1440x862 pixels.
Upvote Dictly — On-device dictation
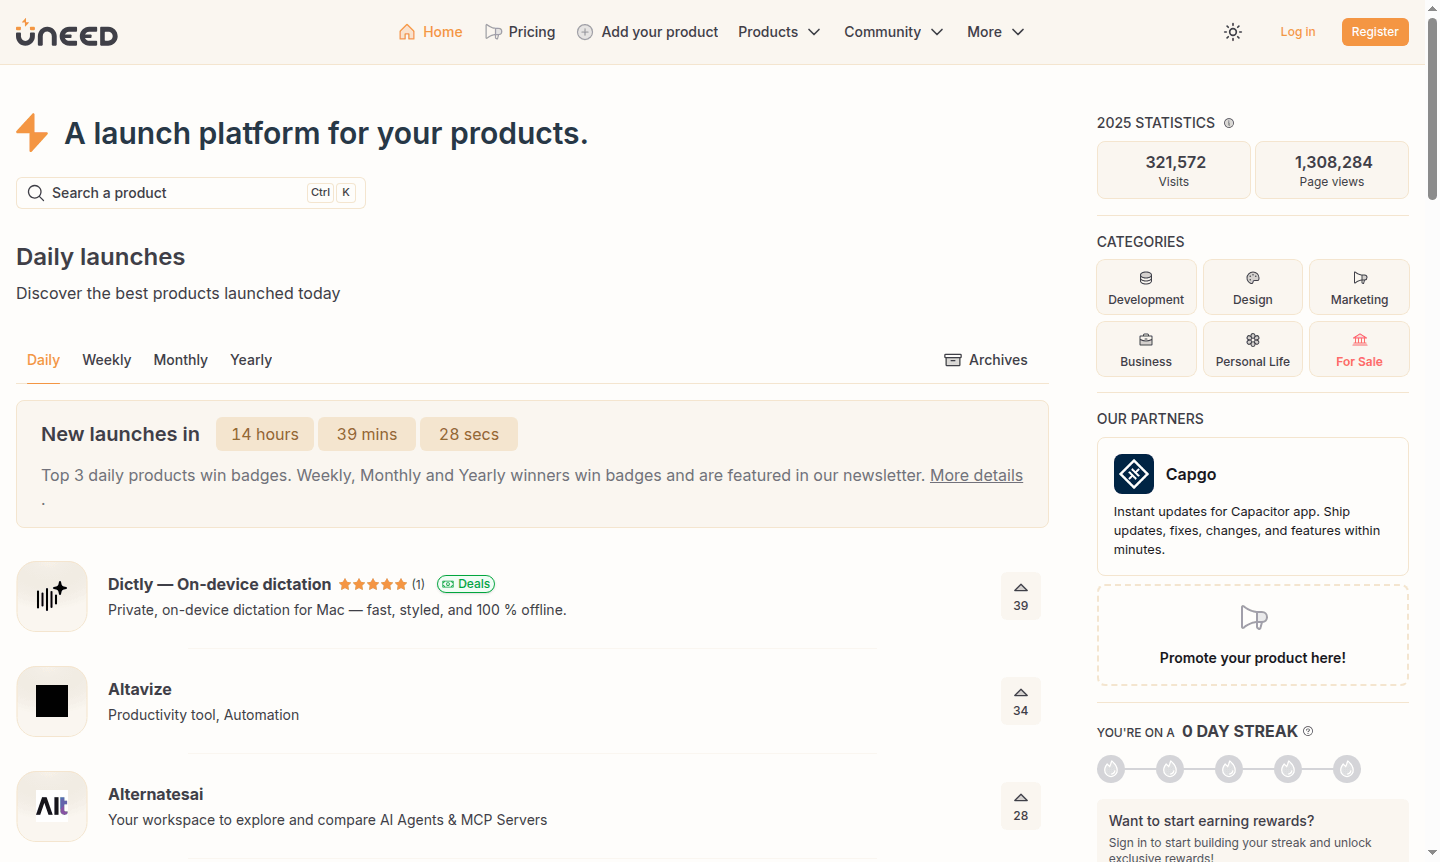(1020, 596)
